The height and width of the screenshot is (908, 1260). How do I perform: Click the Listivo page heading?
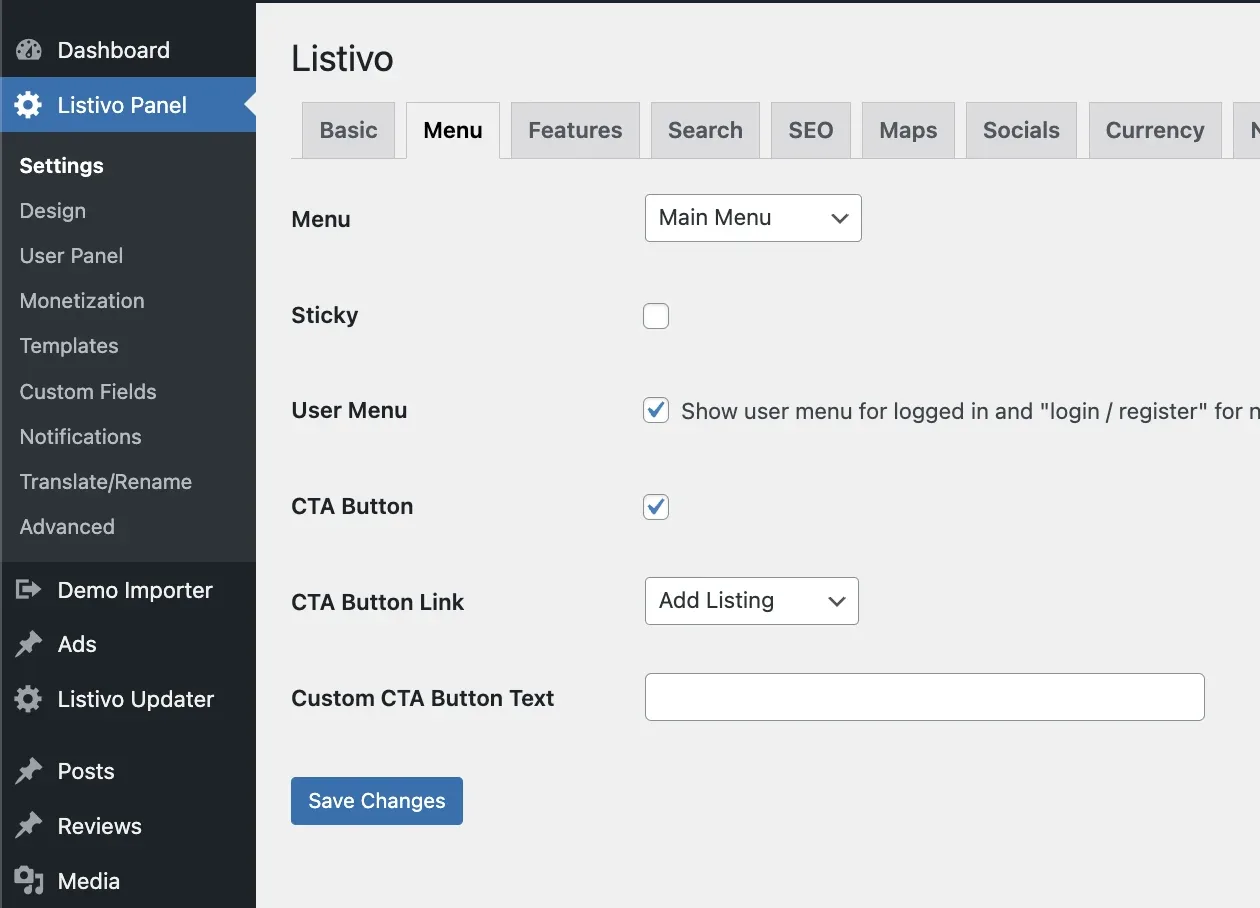coord(342,59)
